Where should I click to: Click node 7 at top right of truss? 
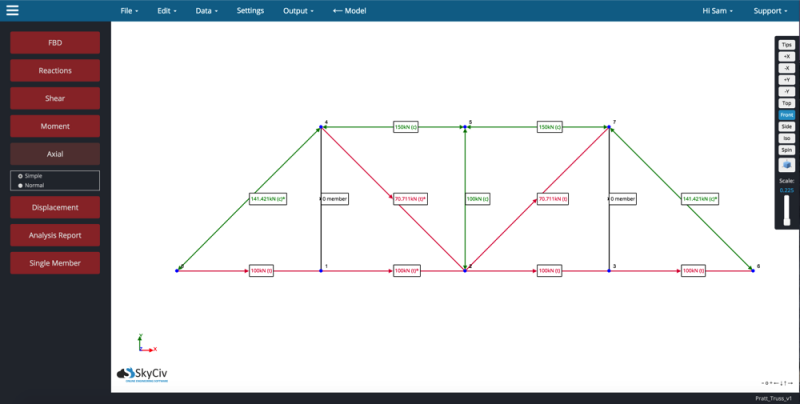tap(609, 127)
